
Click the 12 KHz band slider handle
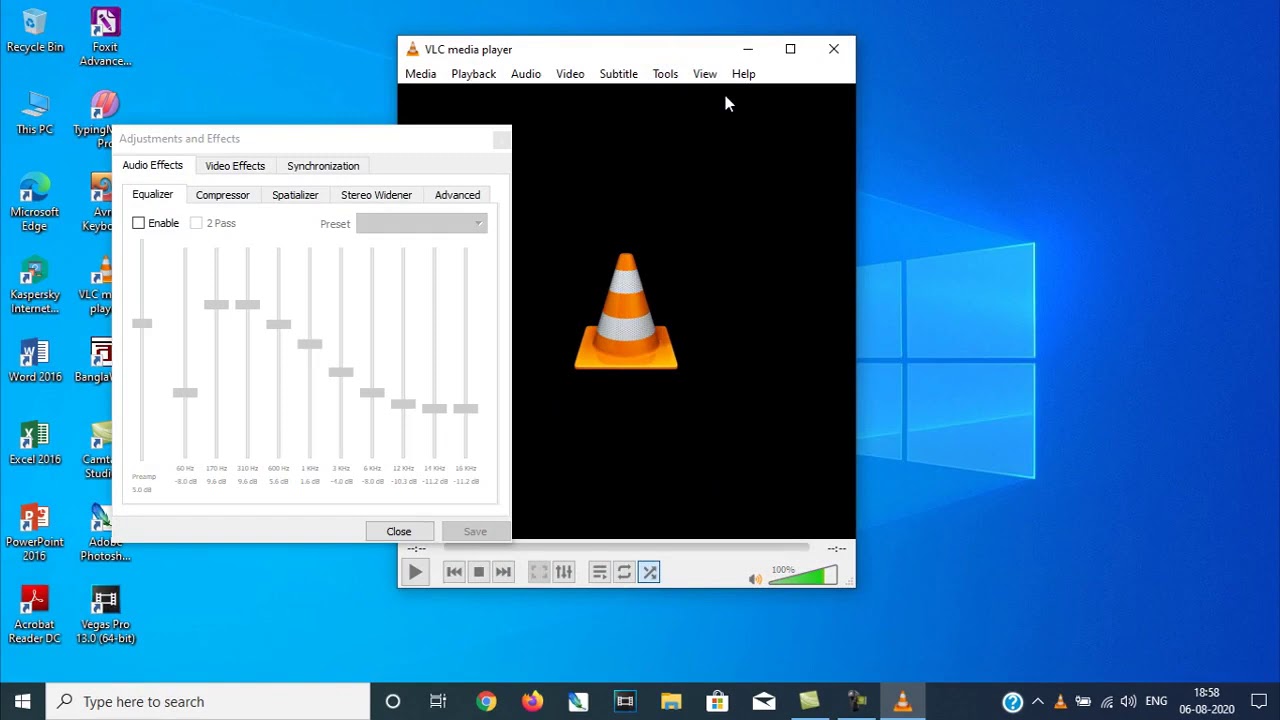pos(403,404)
